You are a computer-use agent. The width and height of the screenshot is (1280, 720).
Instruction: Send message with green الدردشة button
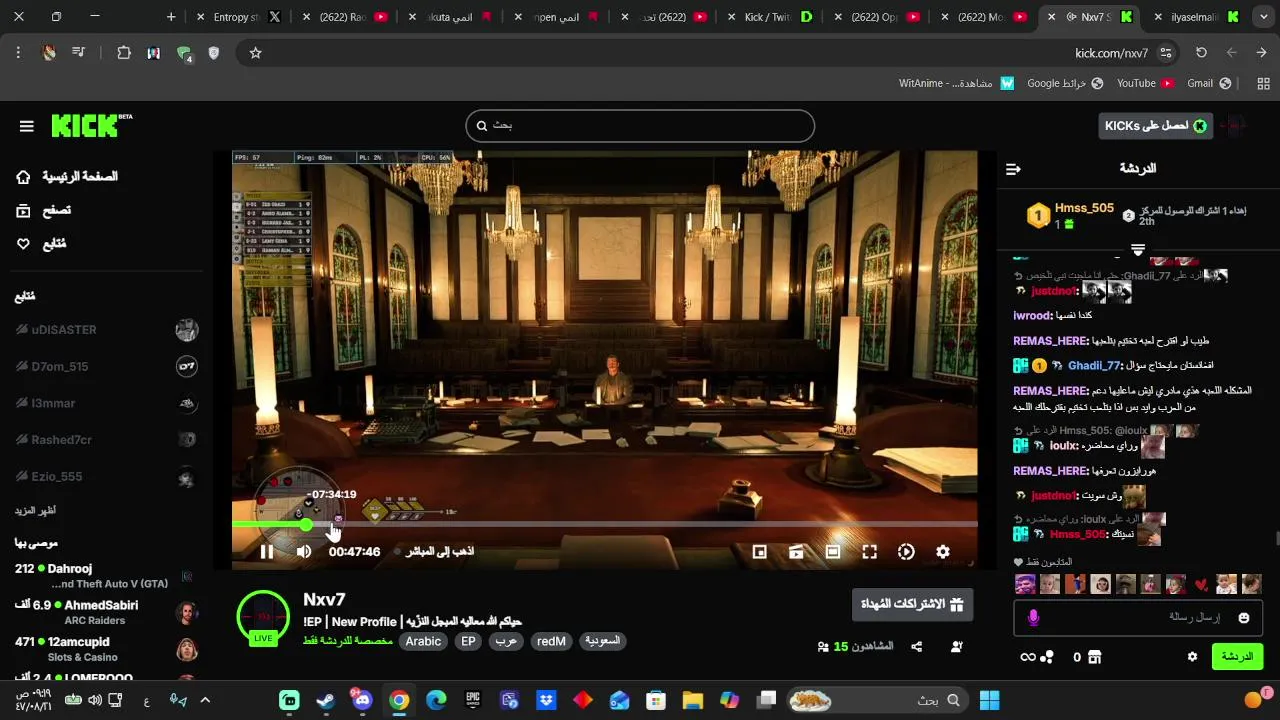[1237, 657]
